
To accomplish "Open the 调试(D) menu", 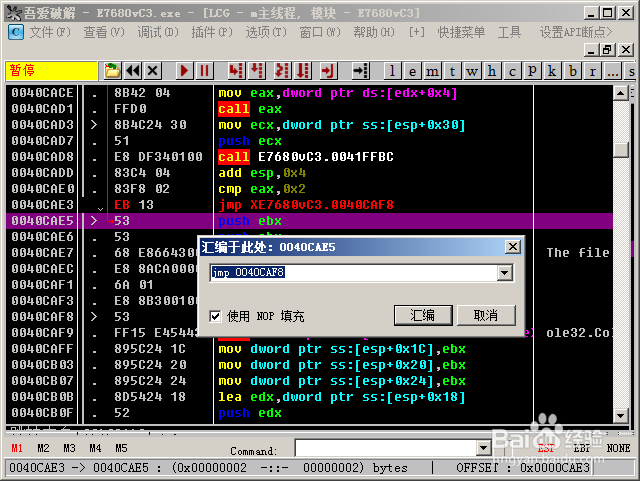I will (x=158, y=32).
